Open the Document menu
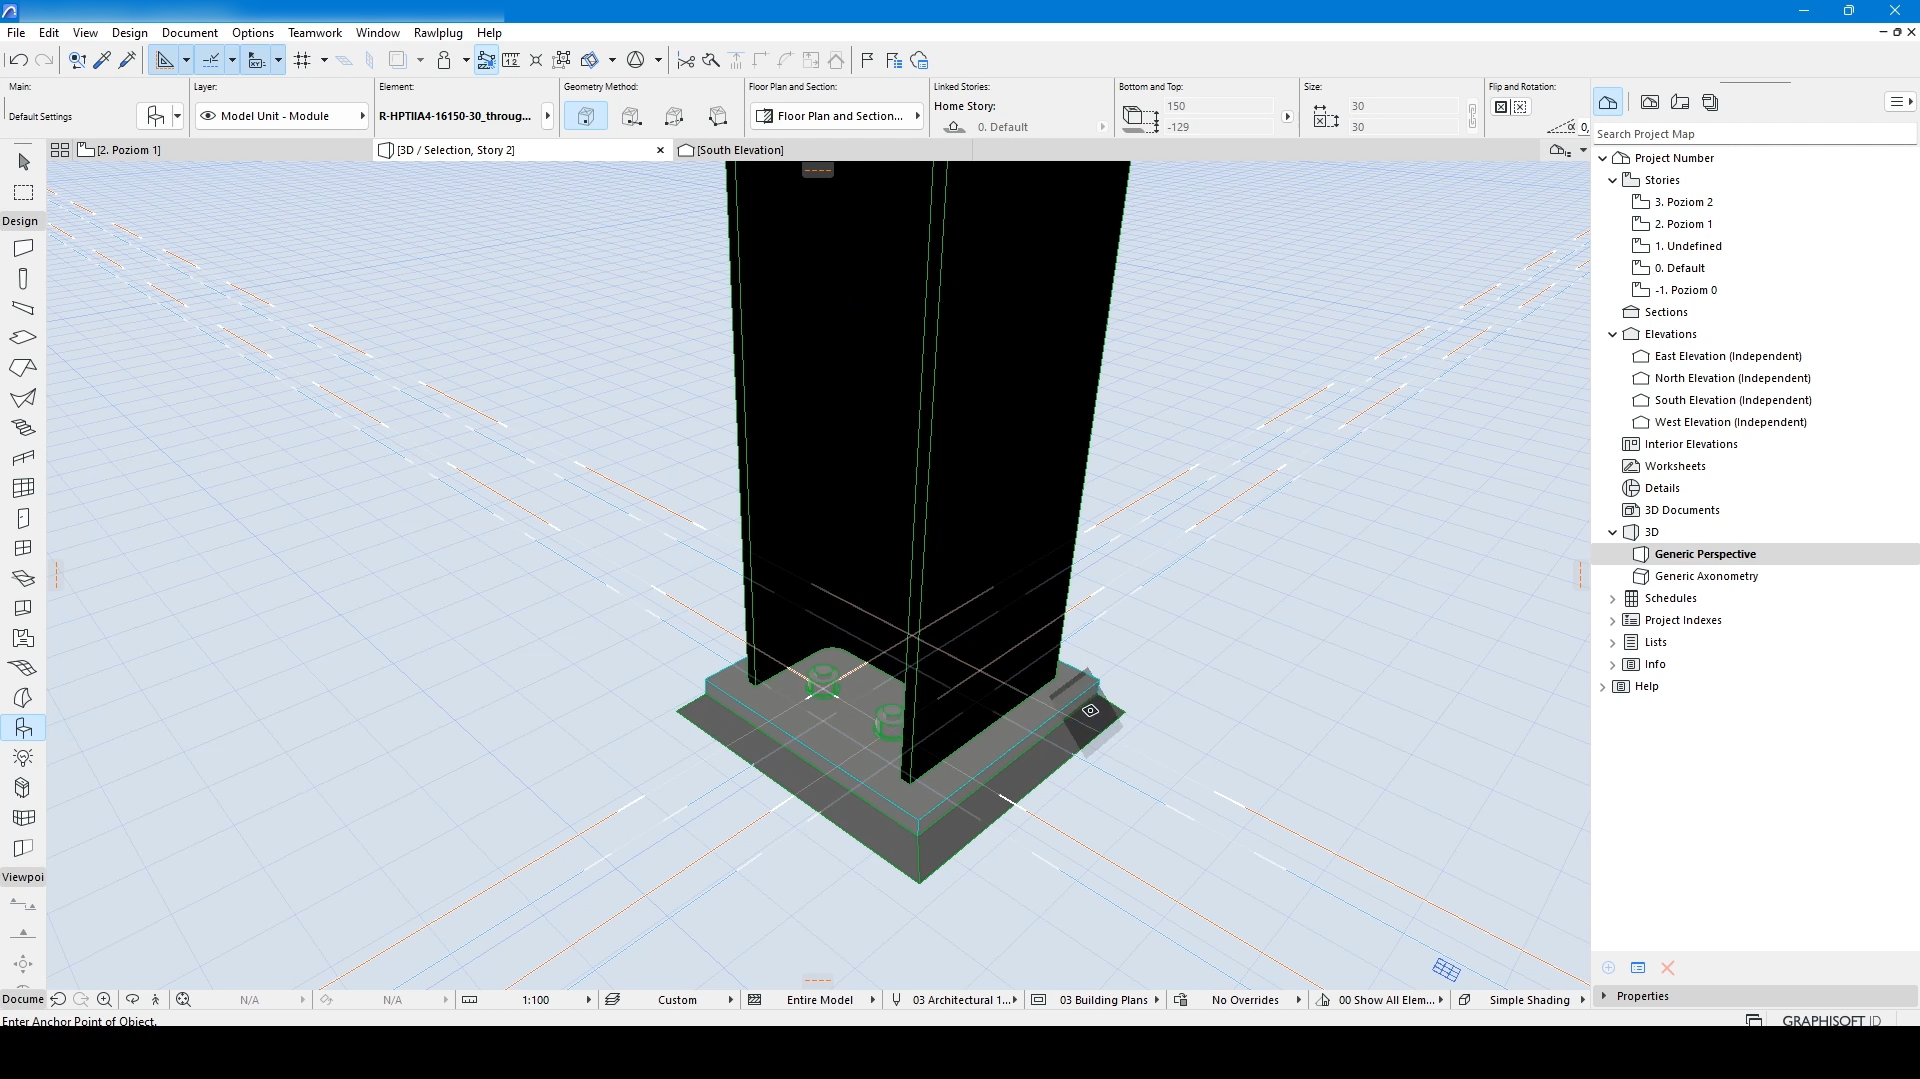 [190, 32]
